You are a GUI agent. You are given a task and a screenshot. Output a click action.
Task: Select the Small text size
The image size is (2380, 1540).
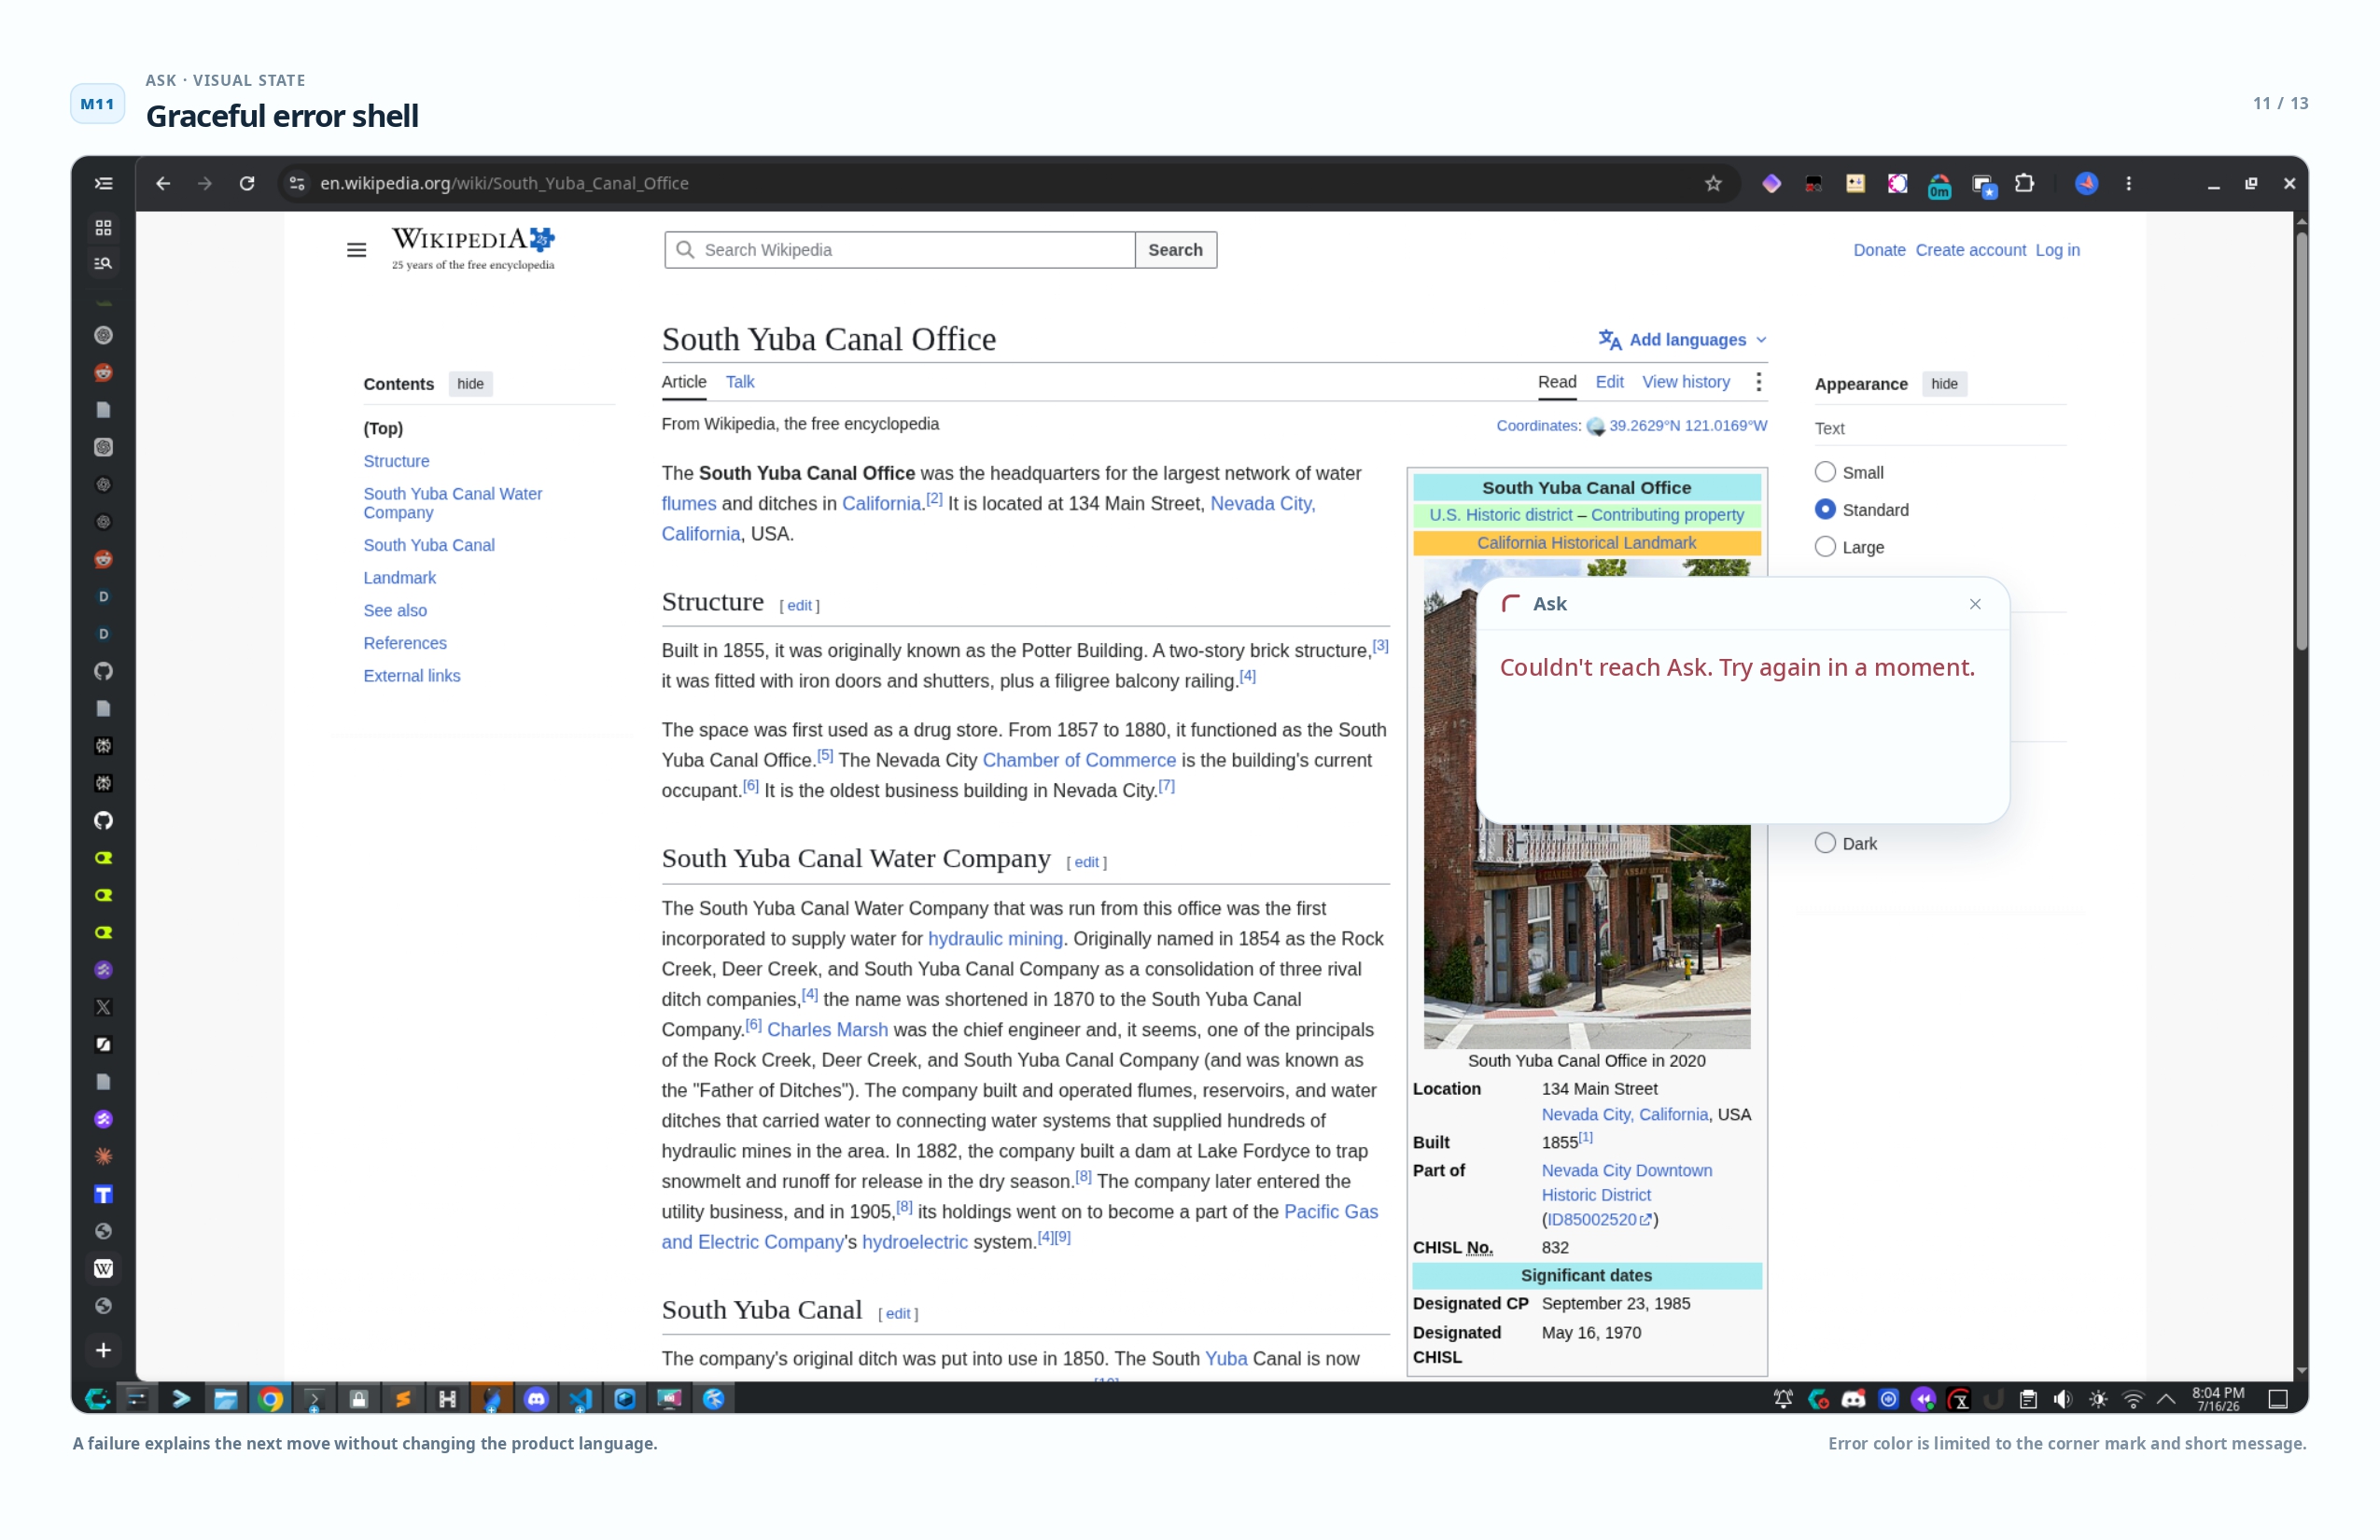(x=1825, y=472)
